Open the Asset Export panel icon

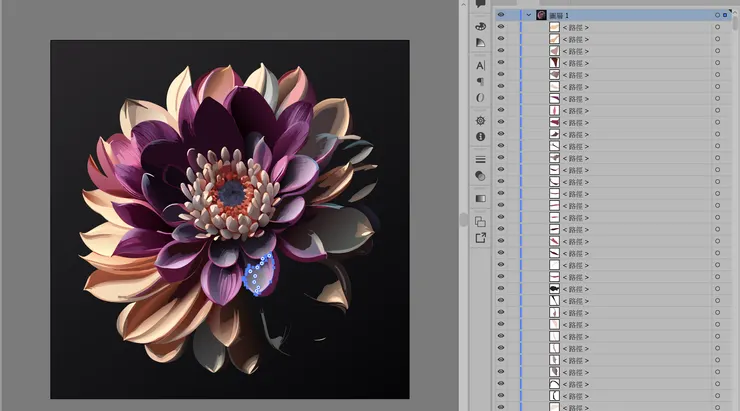[x=480, y=238]
